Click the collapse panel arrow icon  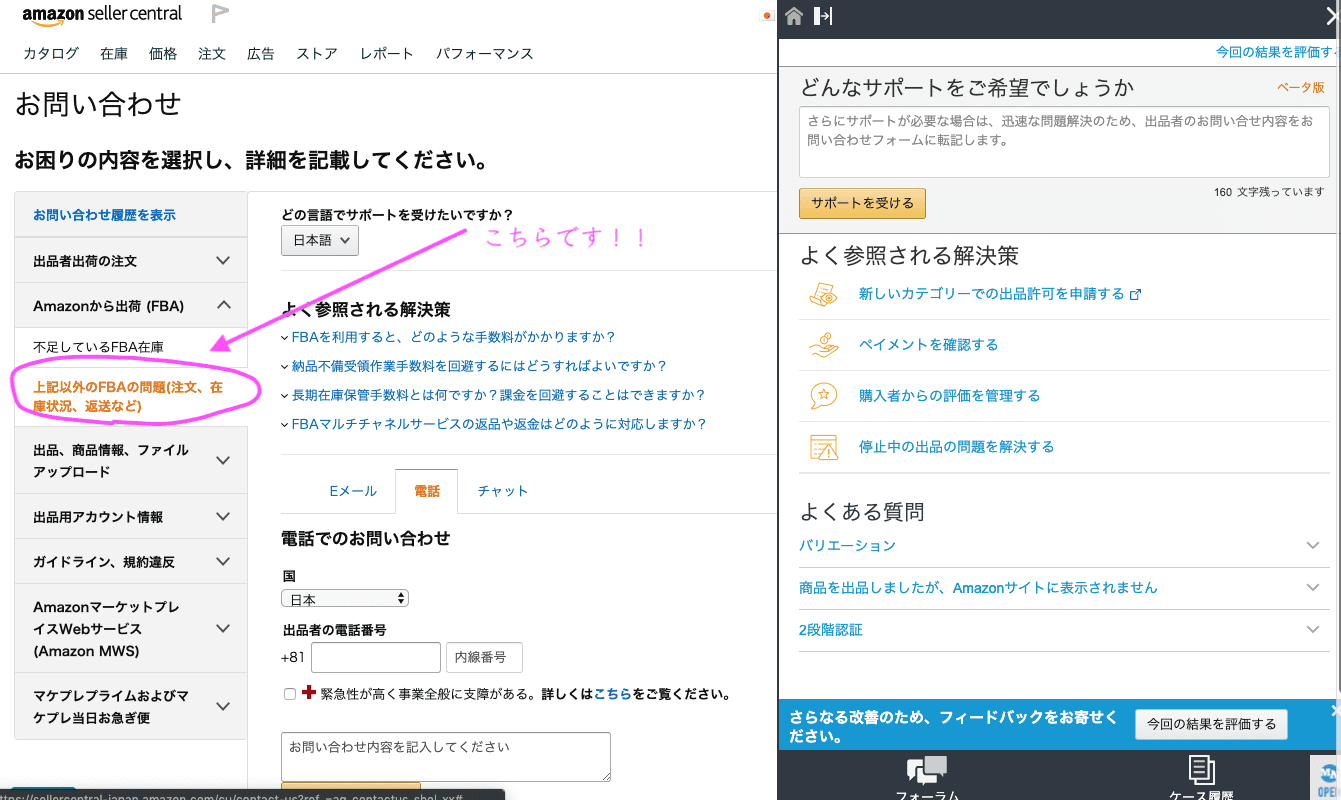click(x=823, y=16)
